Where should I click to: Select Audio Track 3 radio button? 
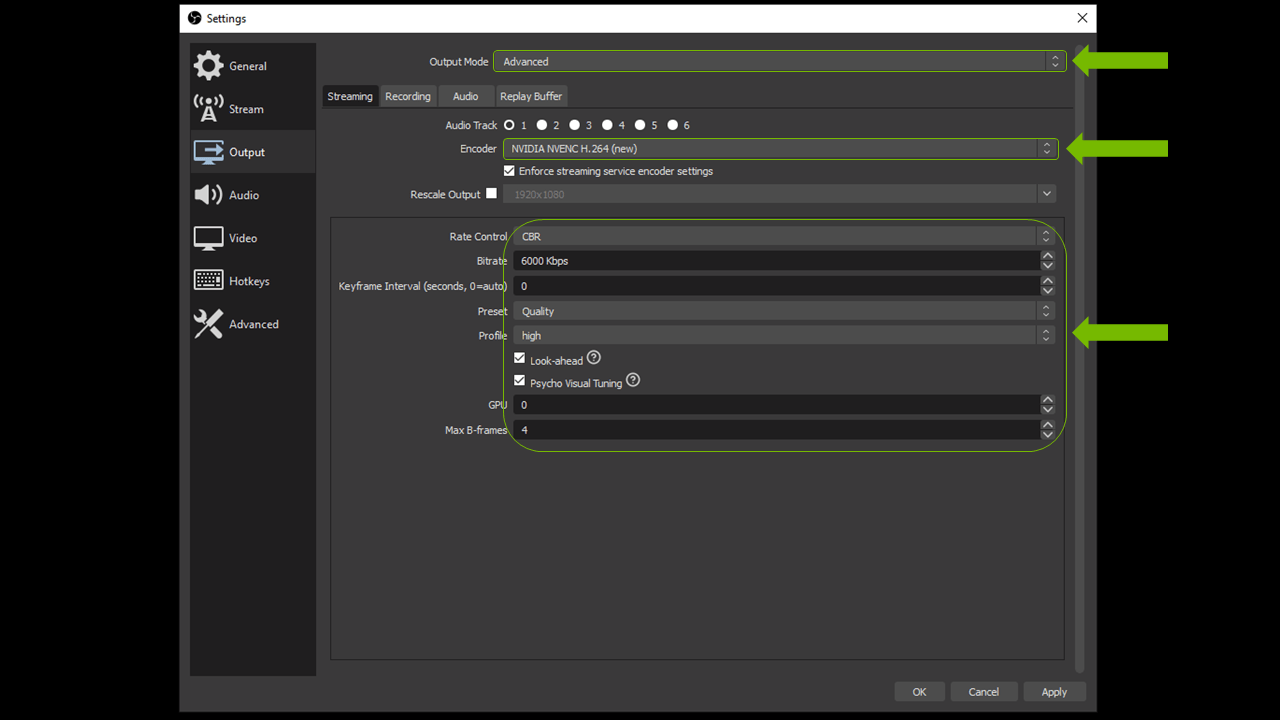(577, 125)
